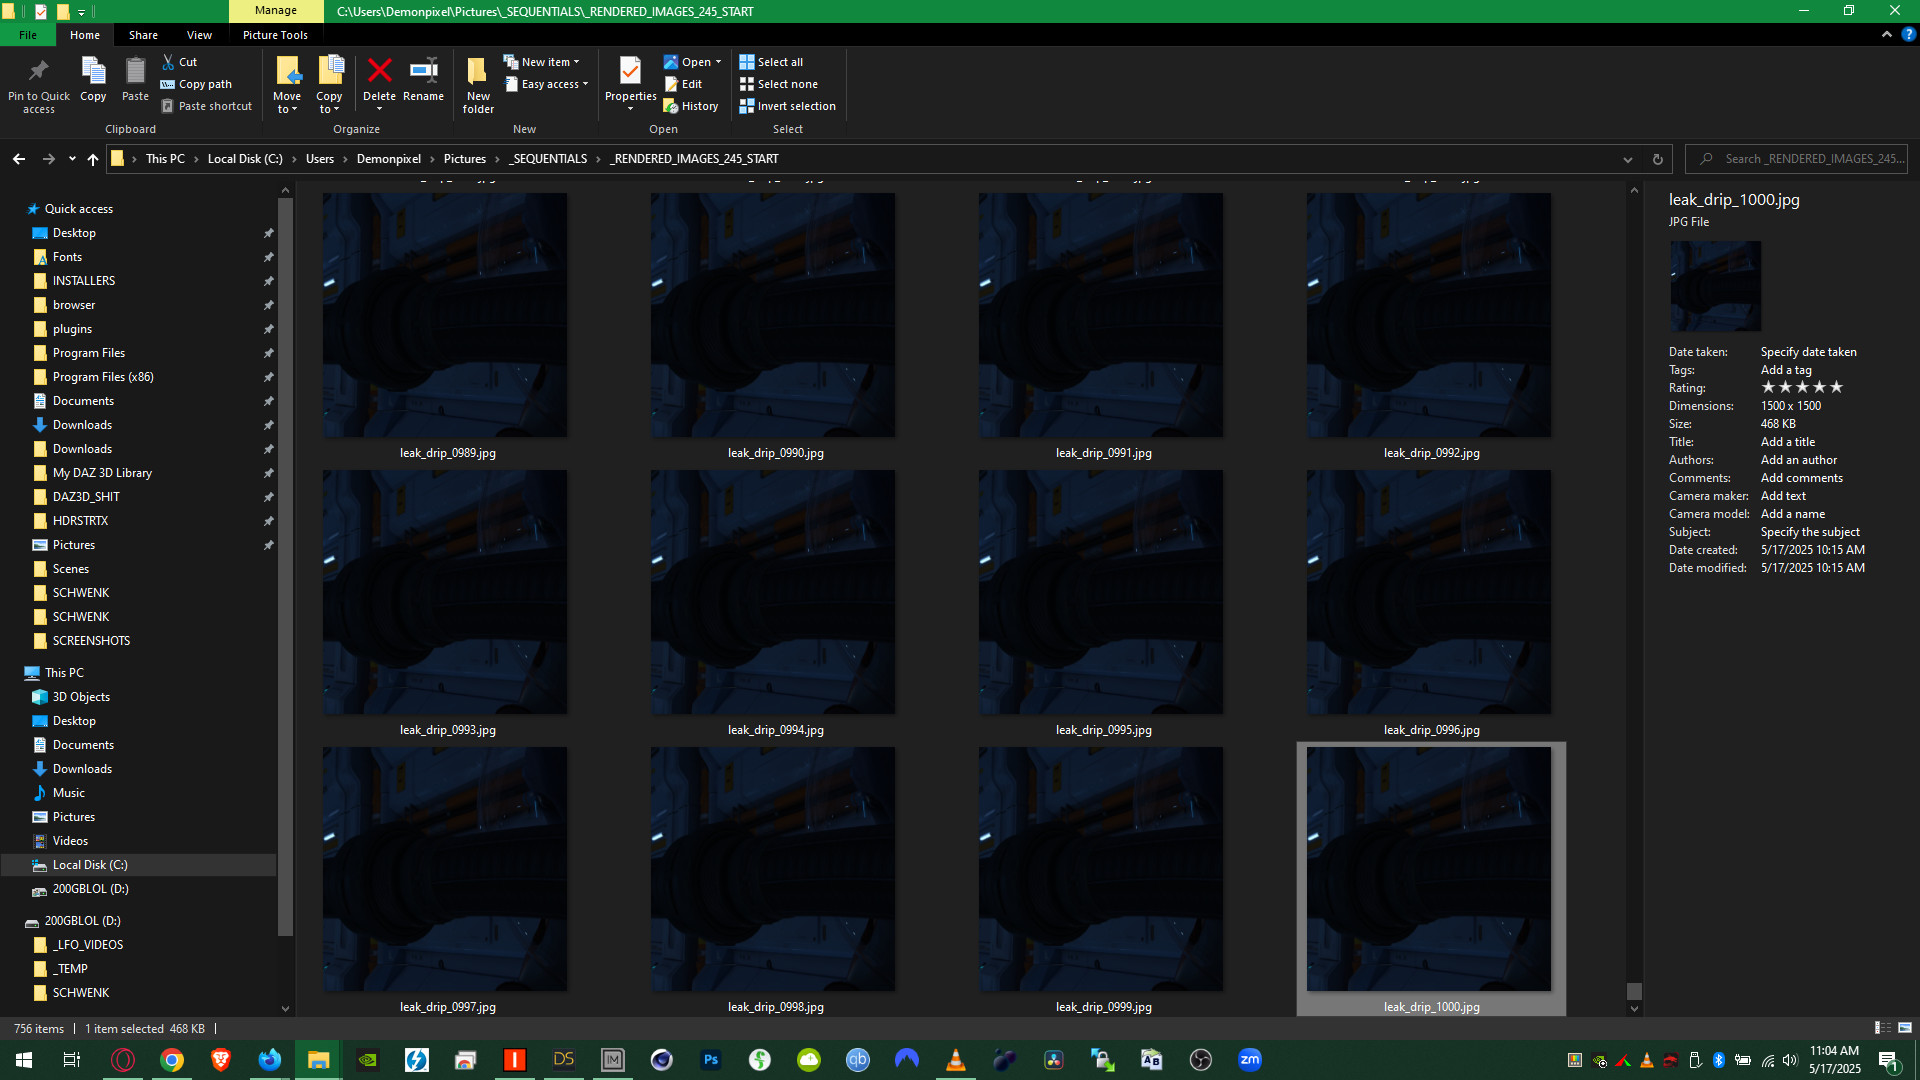Expand the Easy access dropdown
1920x1080 pixels.
[x=546, y=84]
